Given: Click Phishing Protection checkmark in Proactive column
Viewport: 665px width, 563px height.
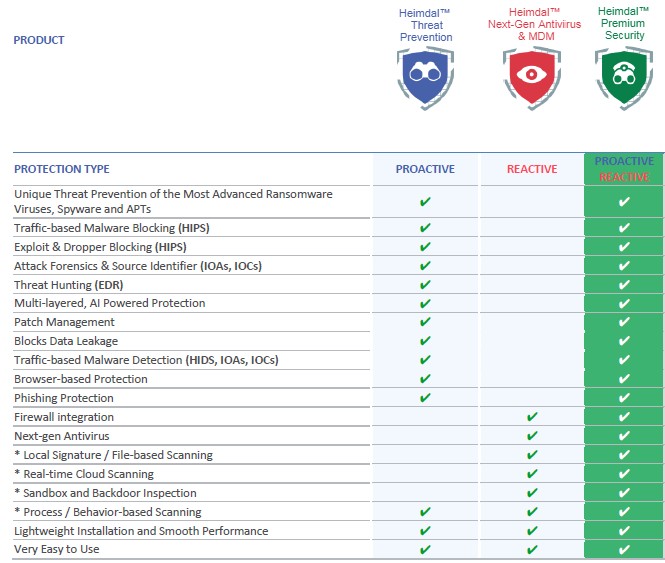Looking at the screenshot, I should pos(425,398).
